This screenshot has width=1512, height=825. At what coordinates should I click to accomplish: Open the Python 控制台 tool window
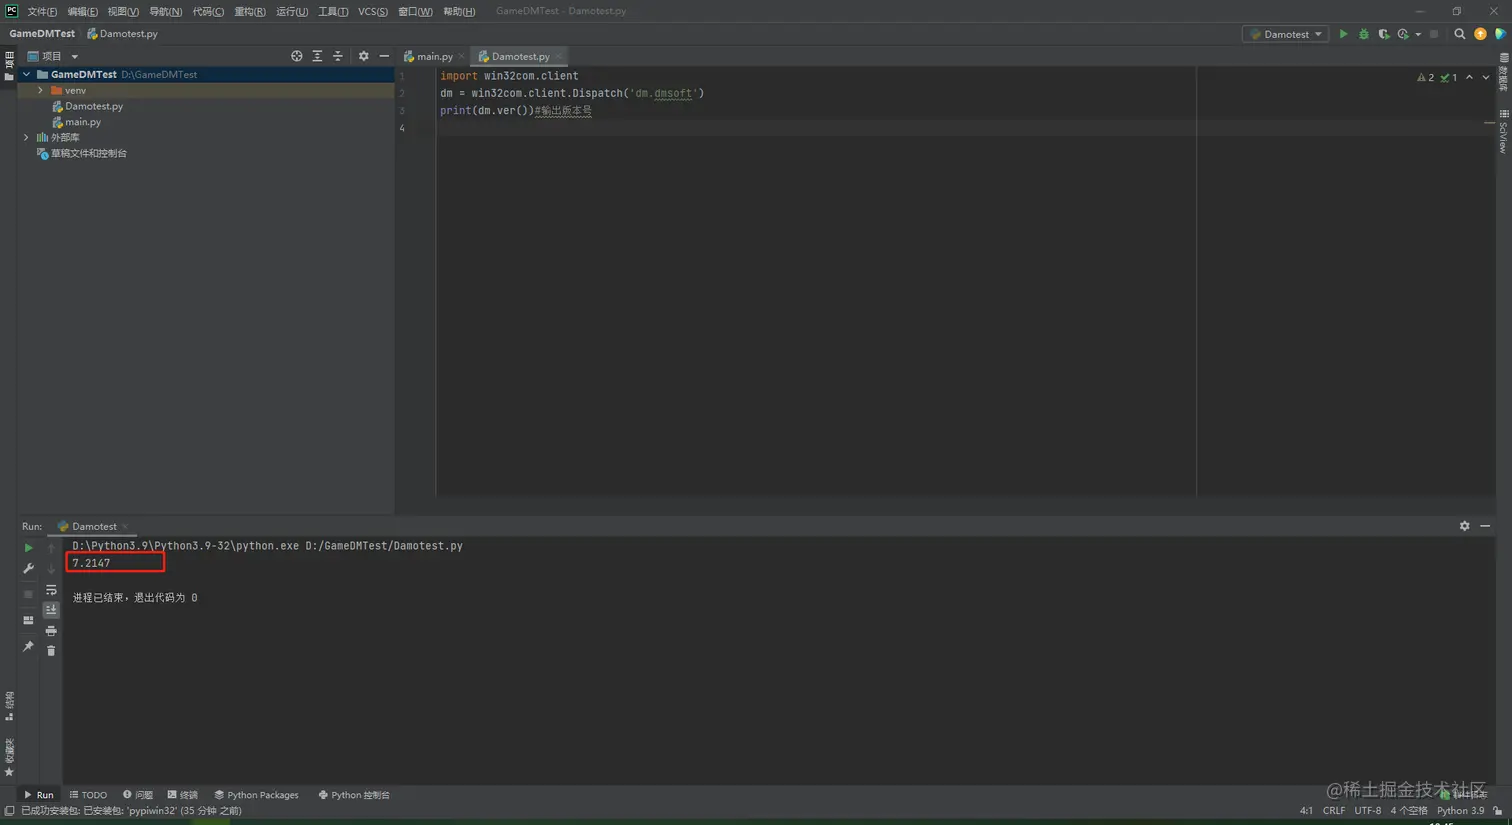point(354,795)
